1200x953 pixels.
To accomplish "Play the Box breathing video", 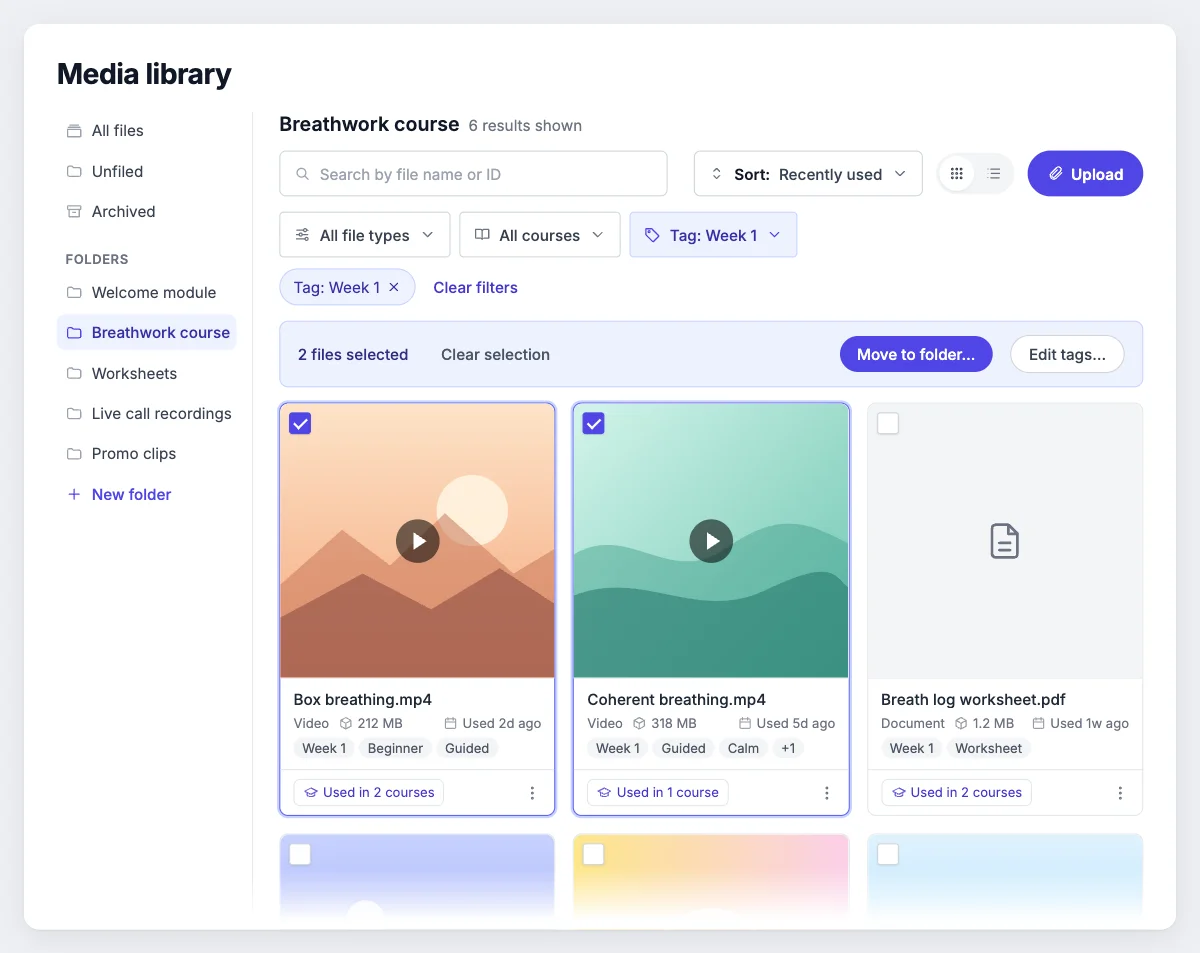I will [x=418, y=541].
